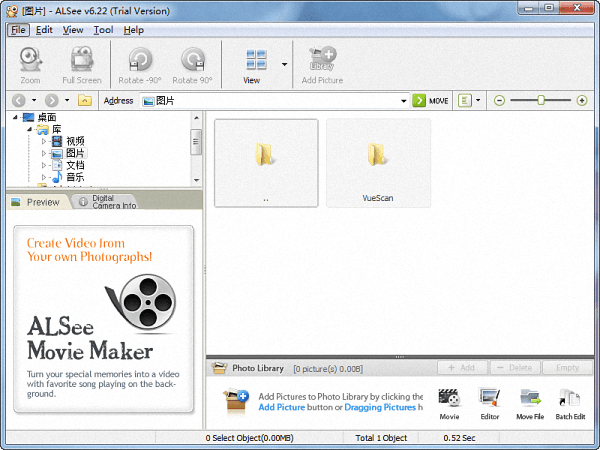Open the Batch Edit tool

(x=570, y=404)
